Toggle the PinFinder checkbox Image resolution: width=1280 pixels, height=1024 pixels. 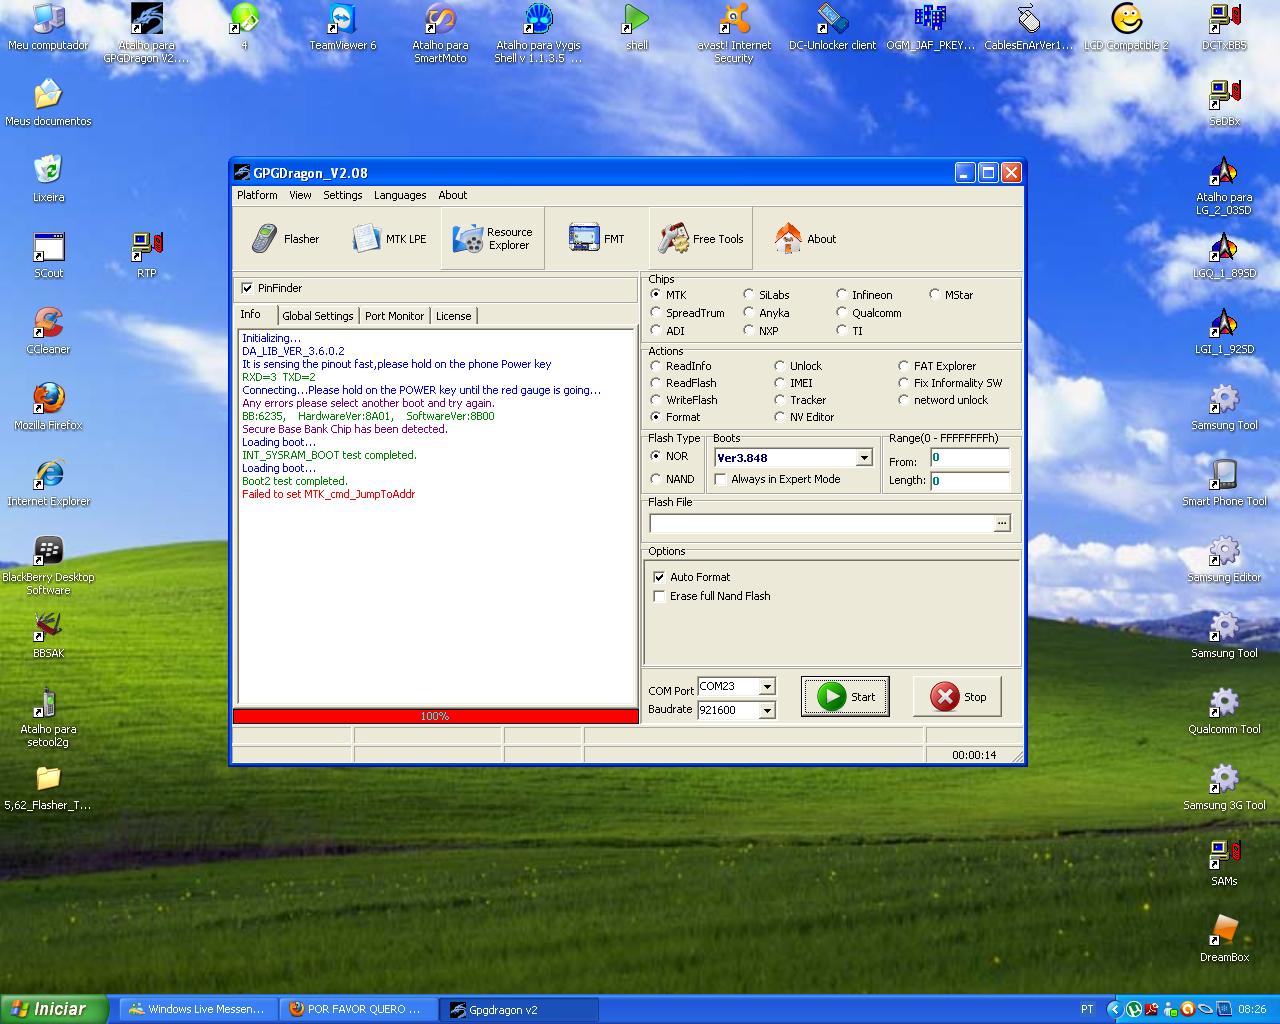click(x=247, y=288)
